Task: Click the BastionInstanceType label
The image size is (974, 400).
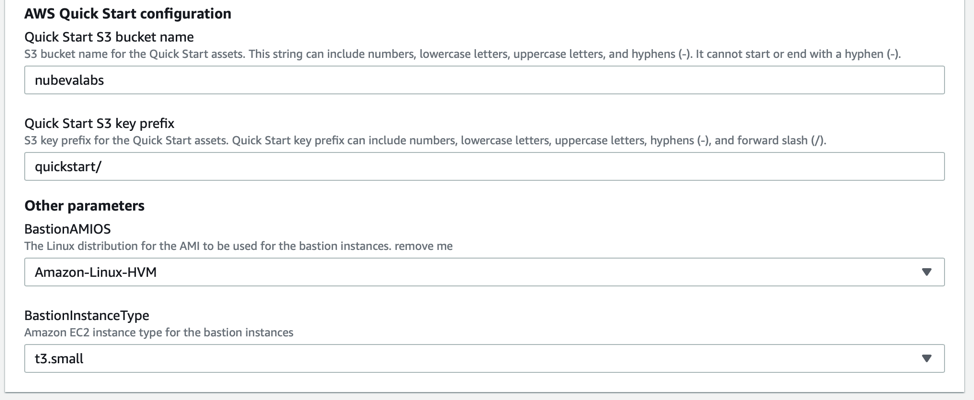Action: click(86, 316)
